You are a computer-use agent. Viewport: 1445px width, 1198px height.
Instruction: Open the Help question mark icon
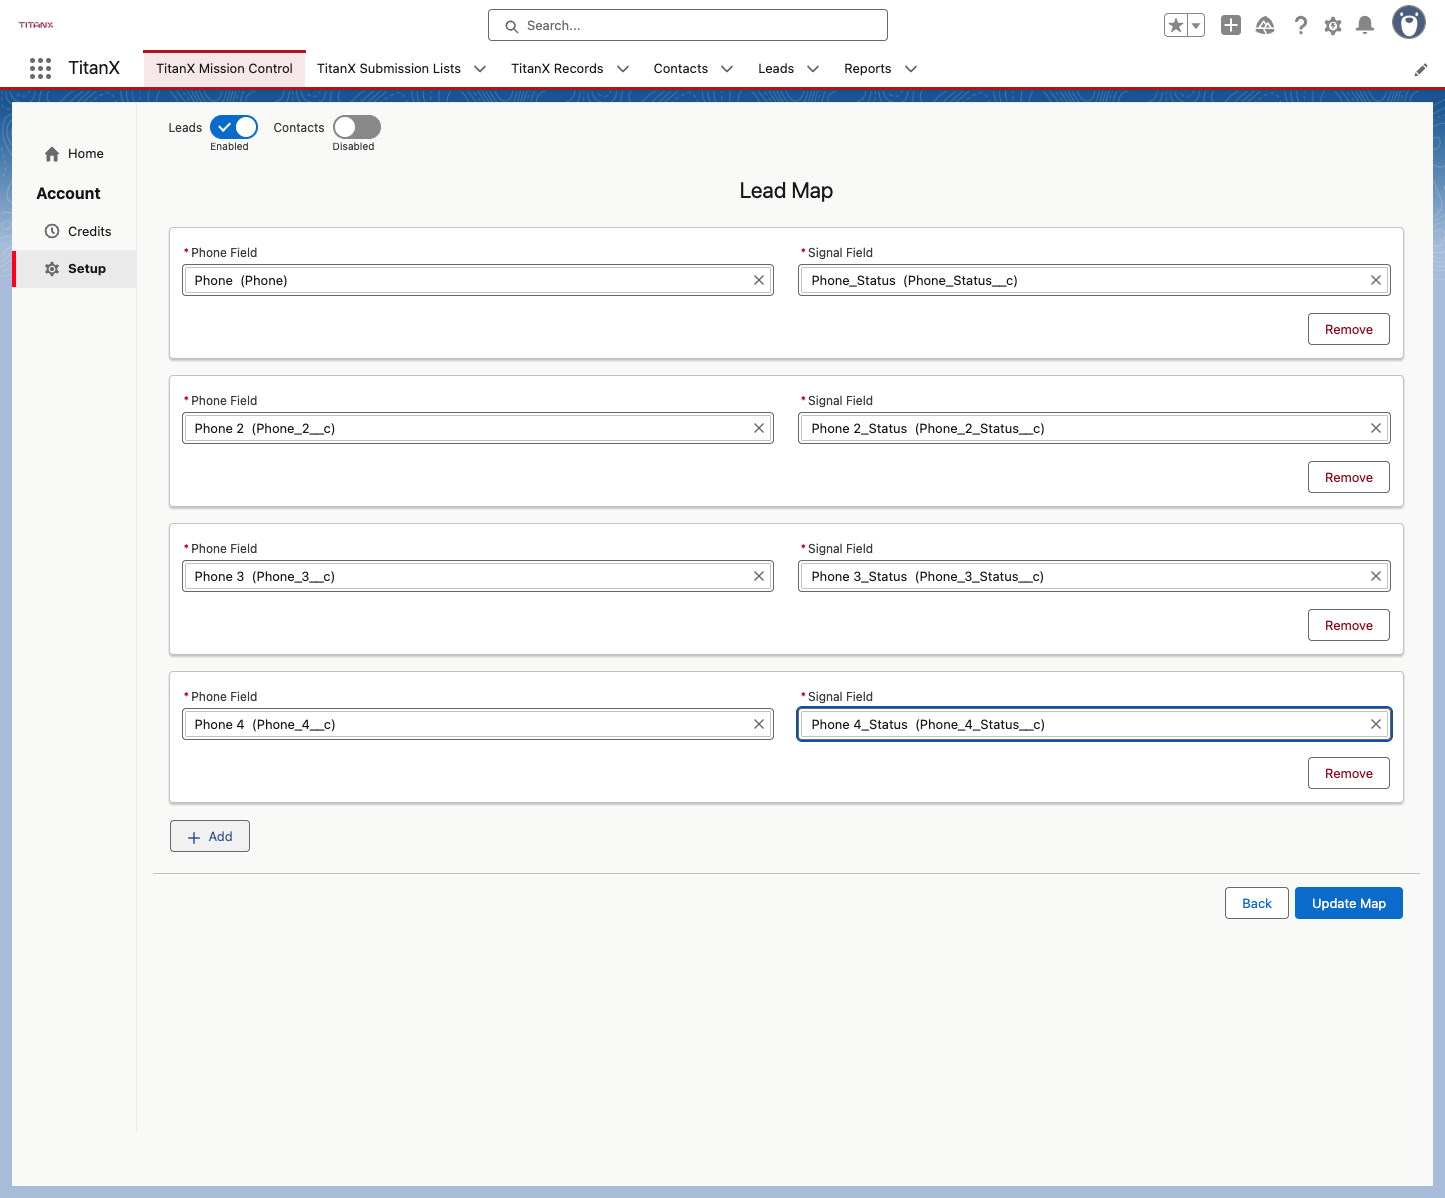1300,25
